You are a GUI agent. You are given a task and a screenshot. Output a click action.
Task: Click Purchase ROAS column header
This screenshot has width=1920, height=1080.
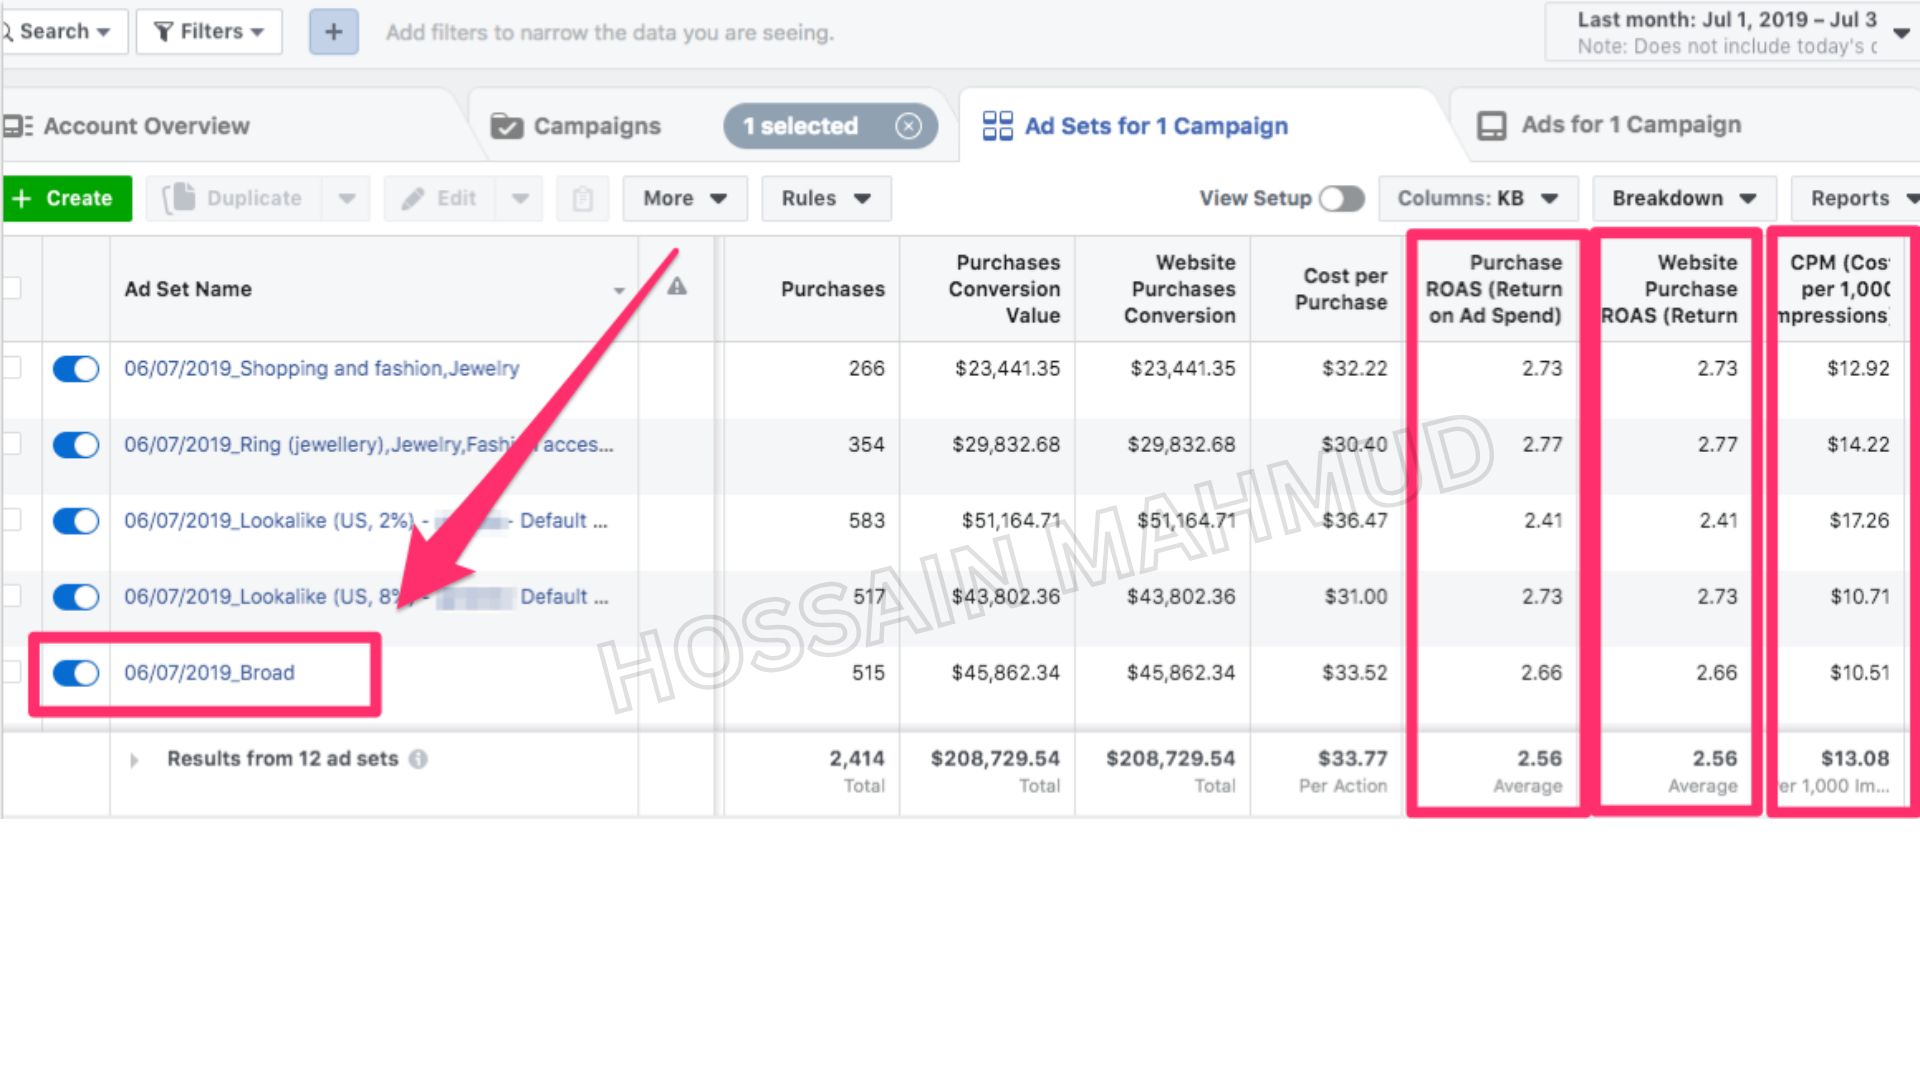(x=1494, y=289)
